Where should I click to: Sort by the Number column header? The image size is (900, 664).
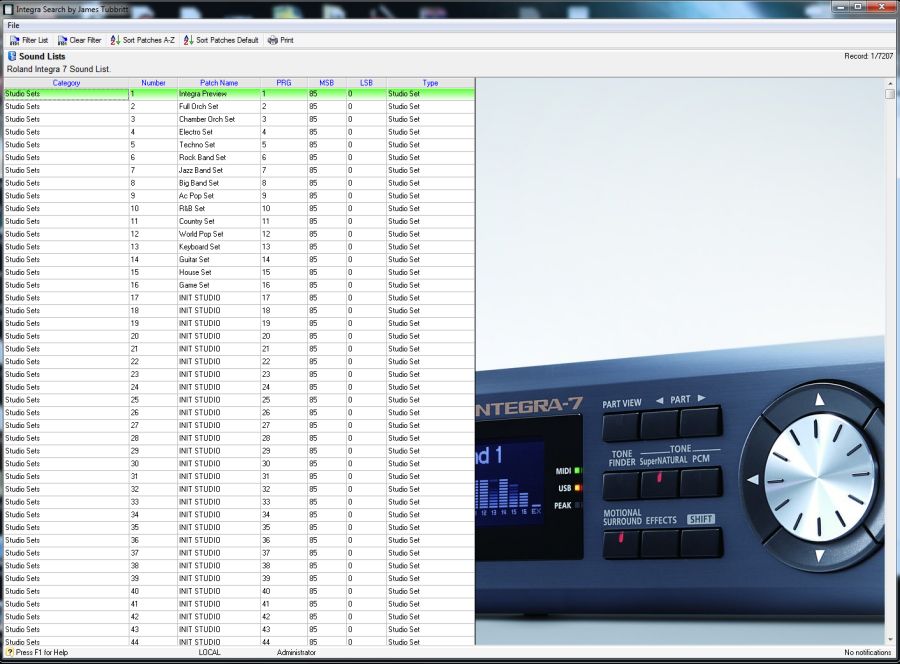[x=153, y=83]
